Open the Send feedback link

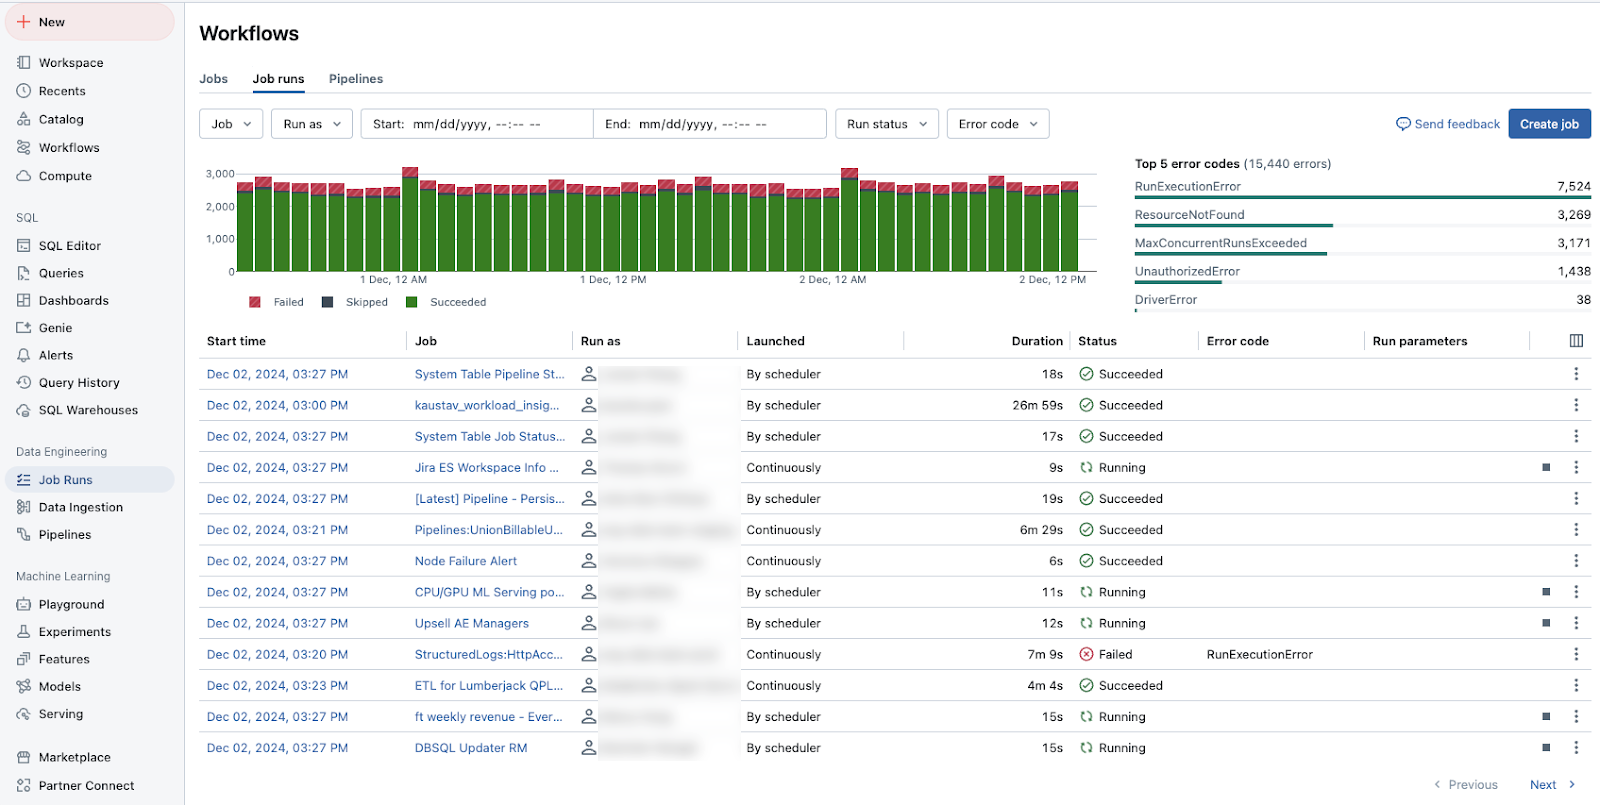coord(1447,124)
